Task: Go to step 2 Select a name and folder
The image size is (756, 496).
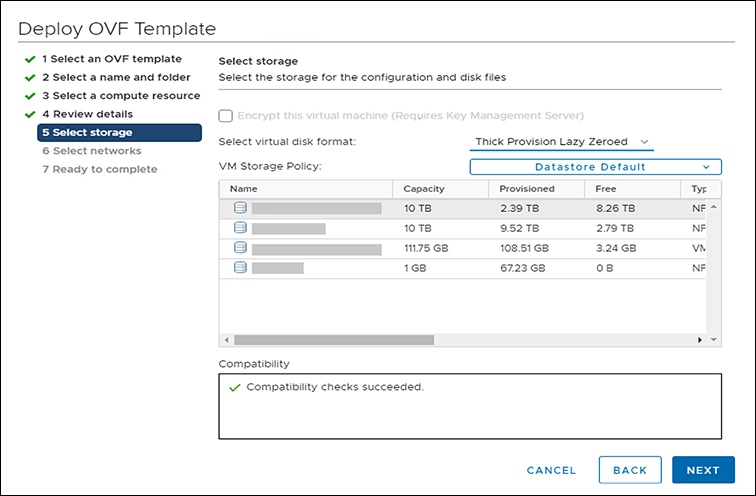Action: coord(116,77)
